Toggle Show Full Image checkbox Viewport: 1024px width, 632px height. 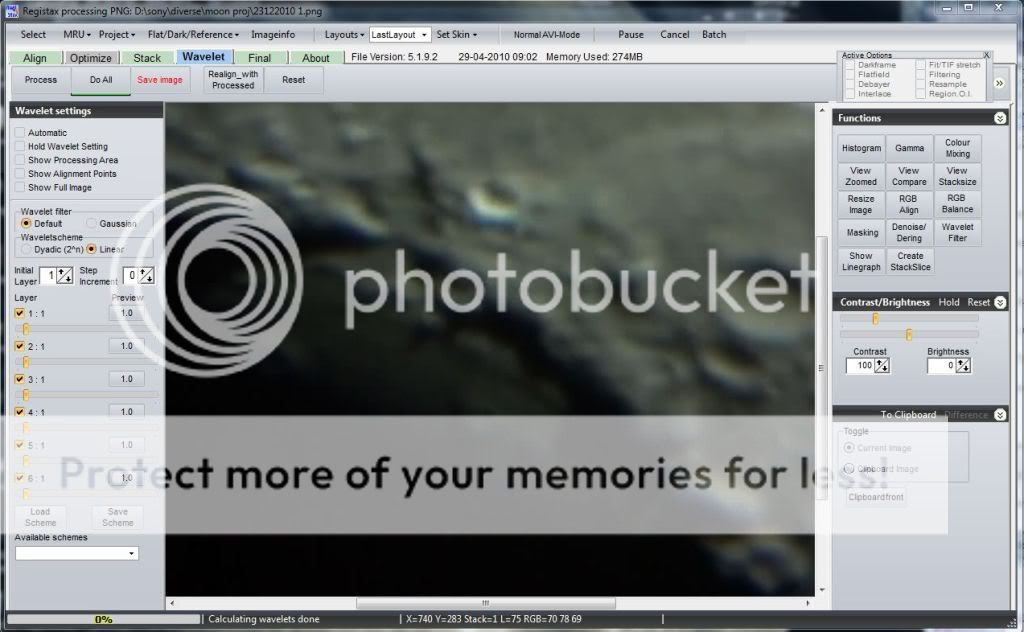coord(20,187)
